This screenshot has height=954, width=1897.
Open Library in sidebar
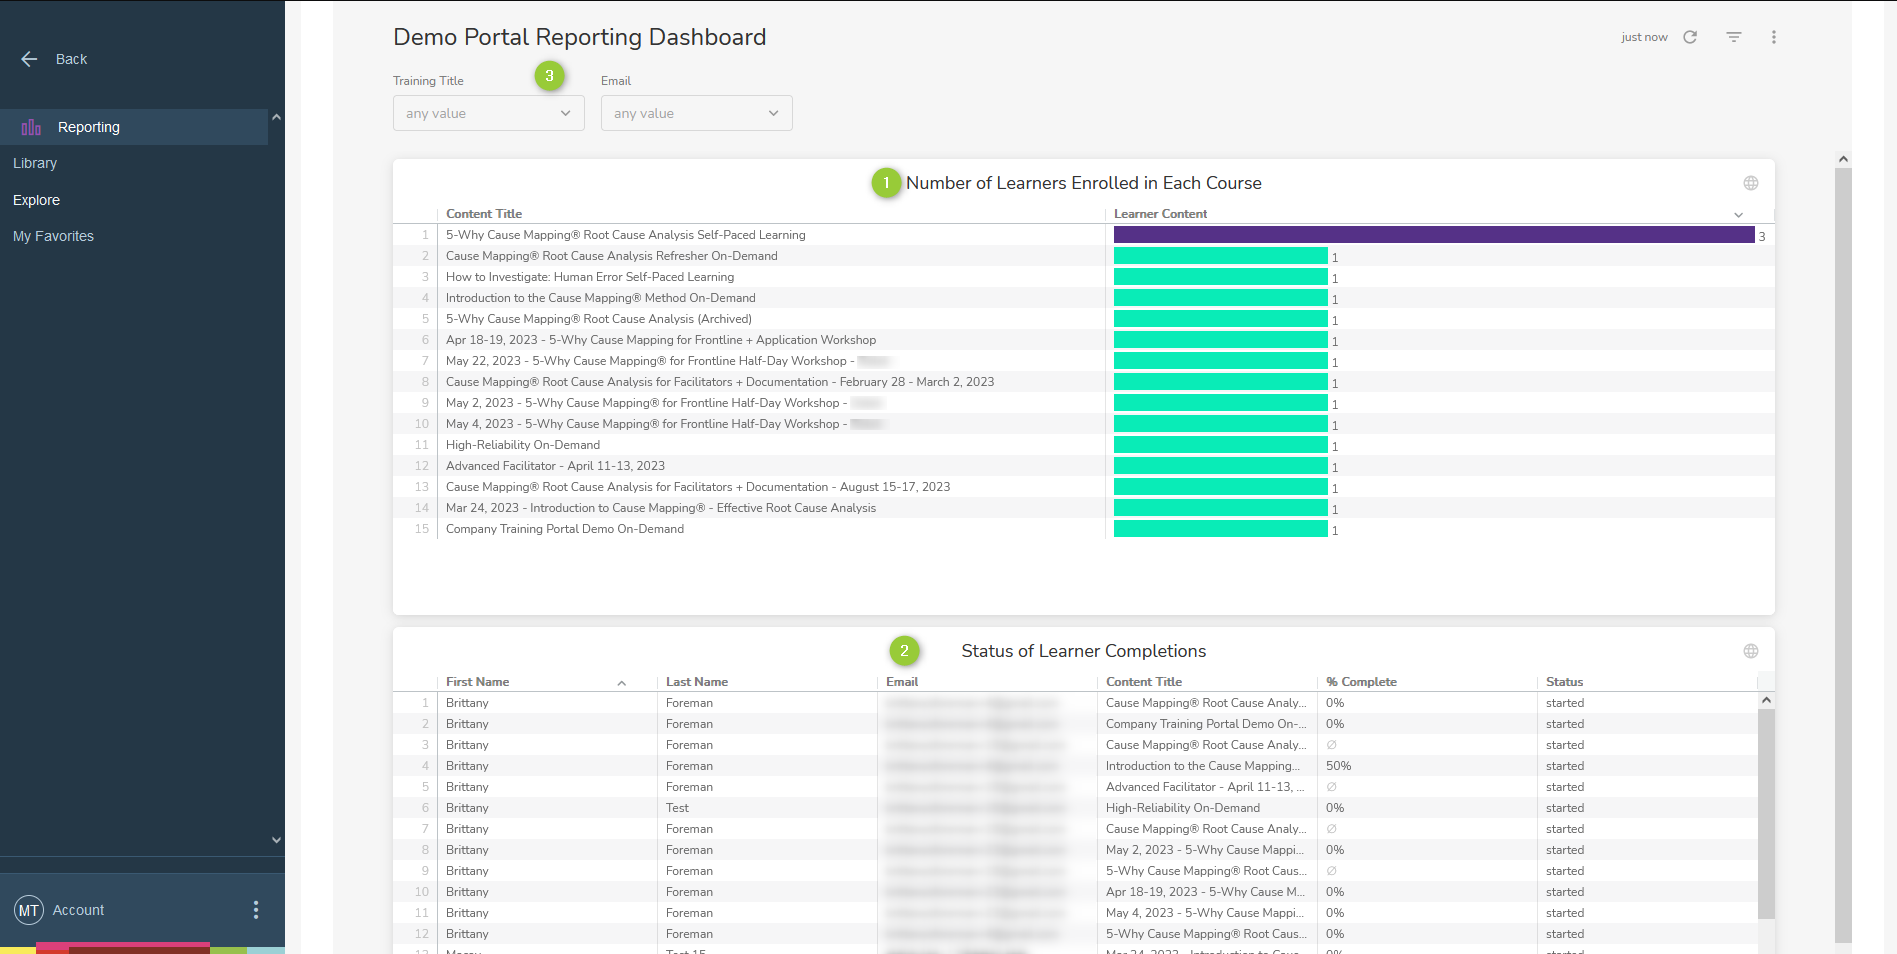(35, 163)
